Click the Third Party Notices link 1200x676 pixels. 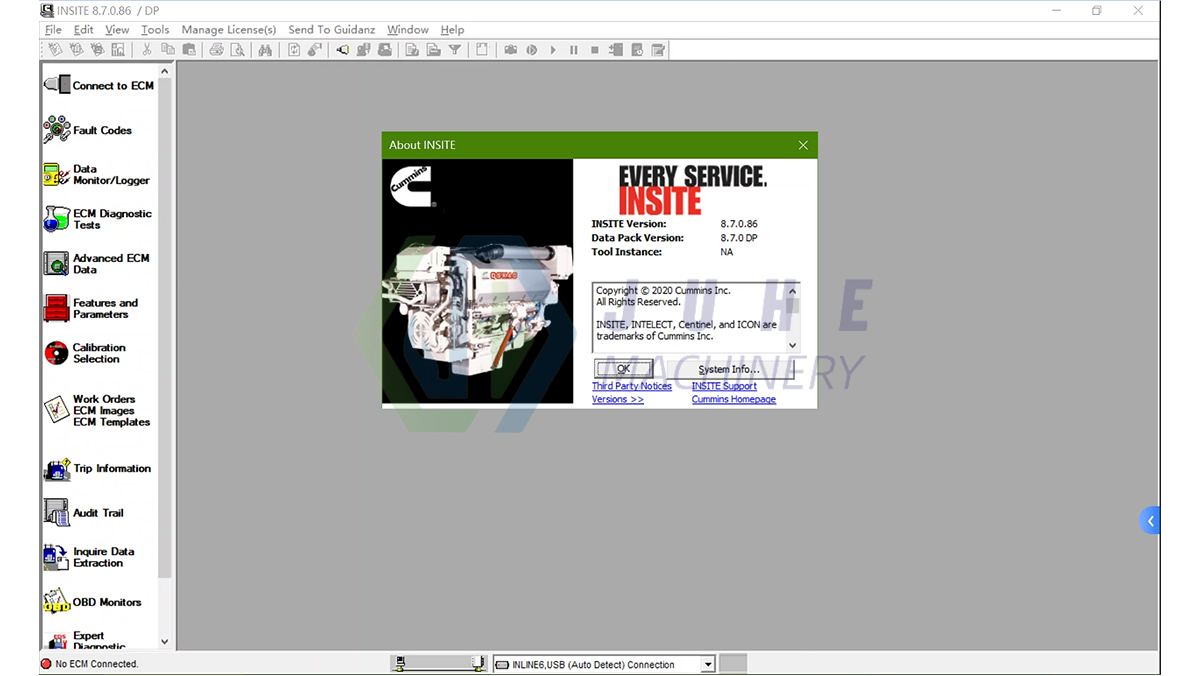point(631,386)
